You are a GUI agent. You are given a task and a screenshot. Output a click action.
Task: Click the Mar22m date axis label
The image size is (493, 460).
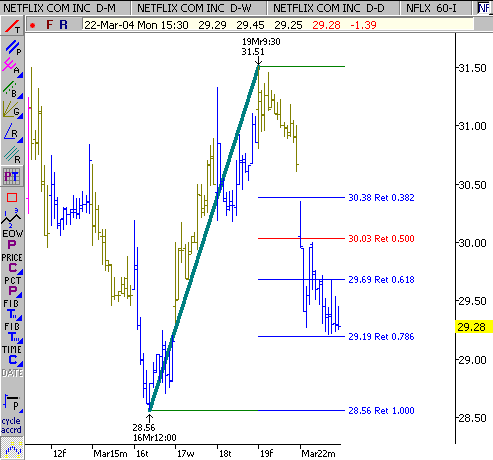[x=318, y=454]
